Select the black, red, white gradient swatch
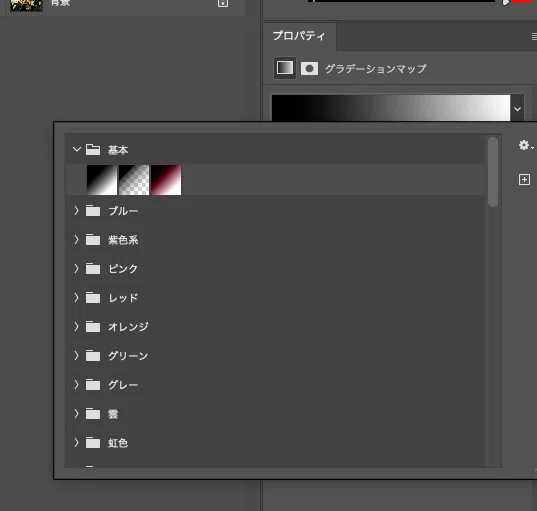The width and height of the screenshot is (537, 511). point(166,180)
